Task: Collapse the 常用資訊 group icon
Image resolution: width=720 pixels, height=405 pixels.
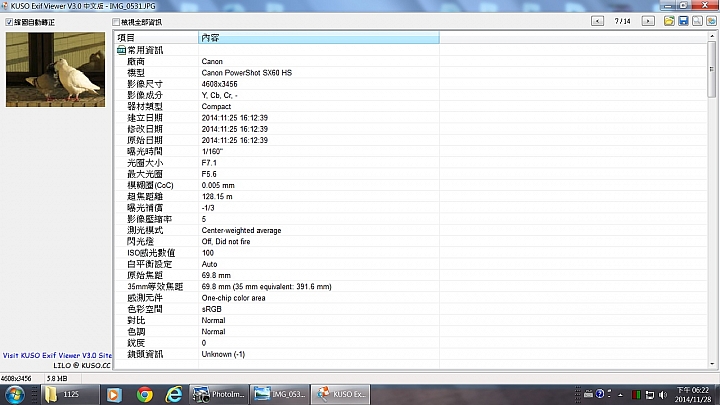Action: [121, 50]
